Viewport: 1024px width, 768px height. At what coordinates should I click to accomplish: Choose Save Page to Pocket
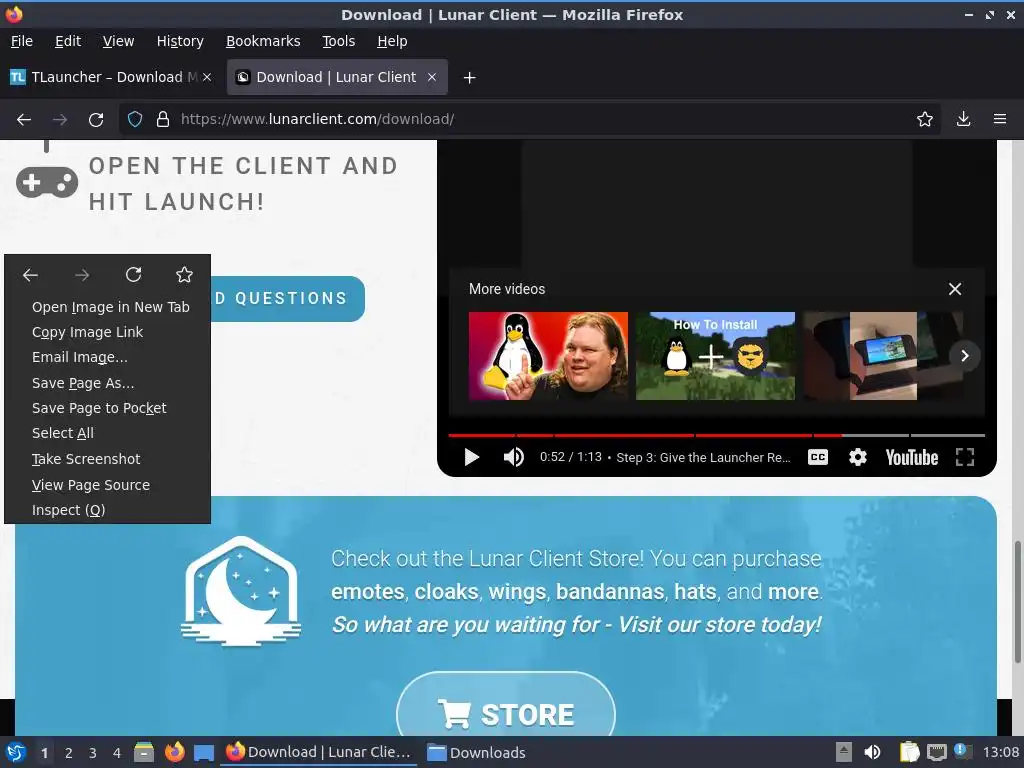(108, 408)
